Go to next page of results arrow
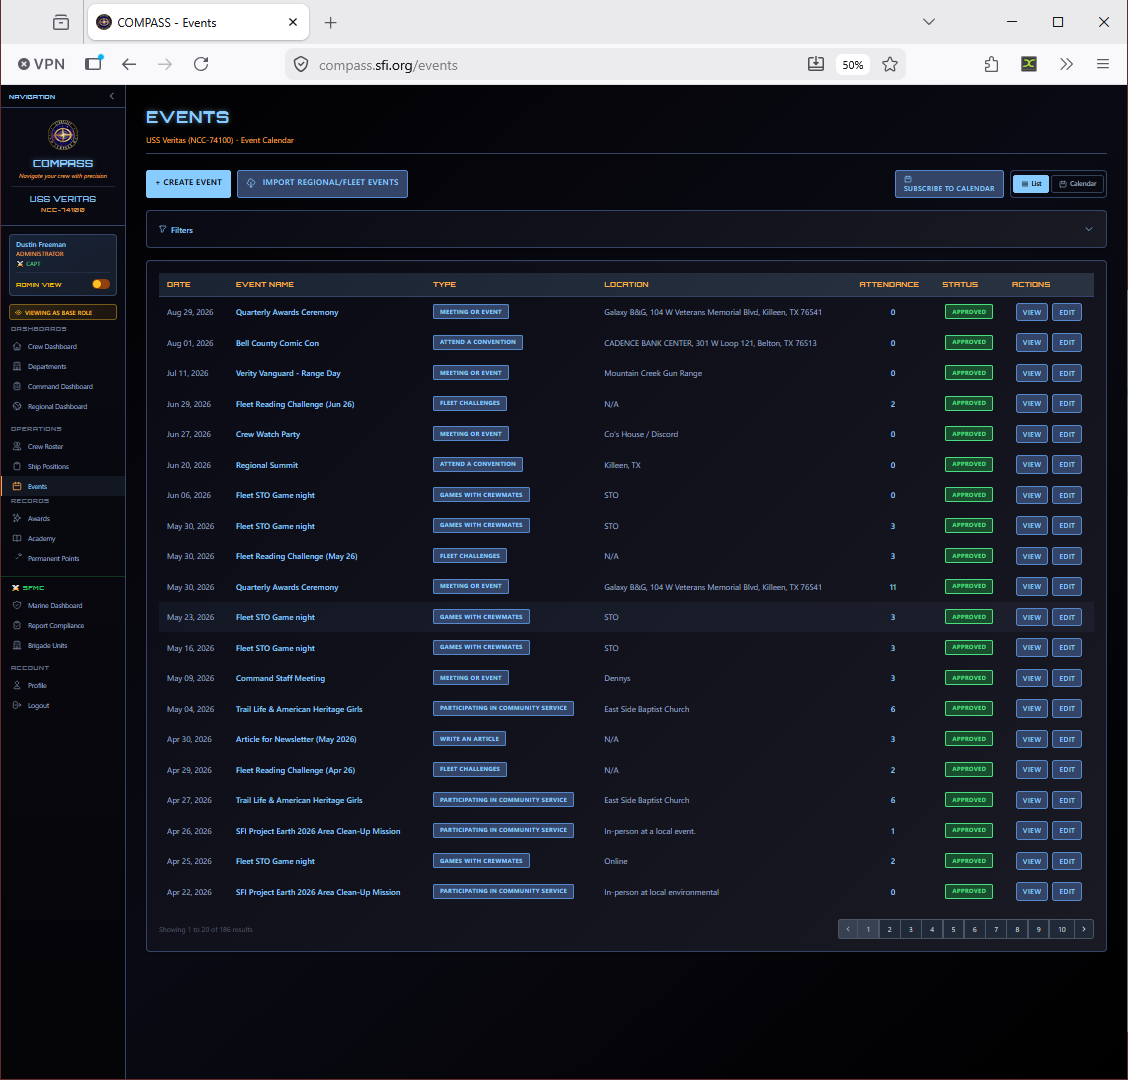The width and height of the screenshot is (1128, 1080). (x=1083, y=929)
